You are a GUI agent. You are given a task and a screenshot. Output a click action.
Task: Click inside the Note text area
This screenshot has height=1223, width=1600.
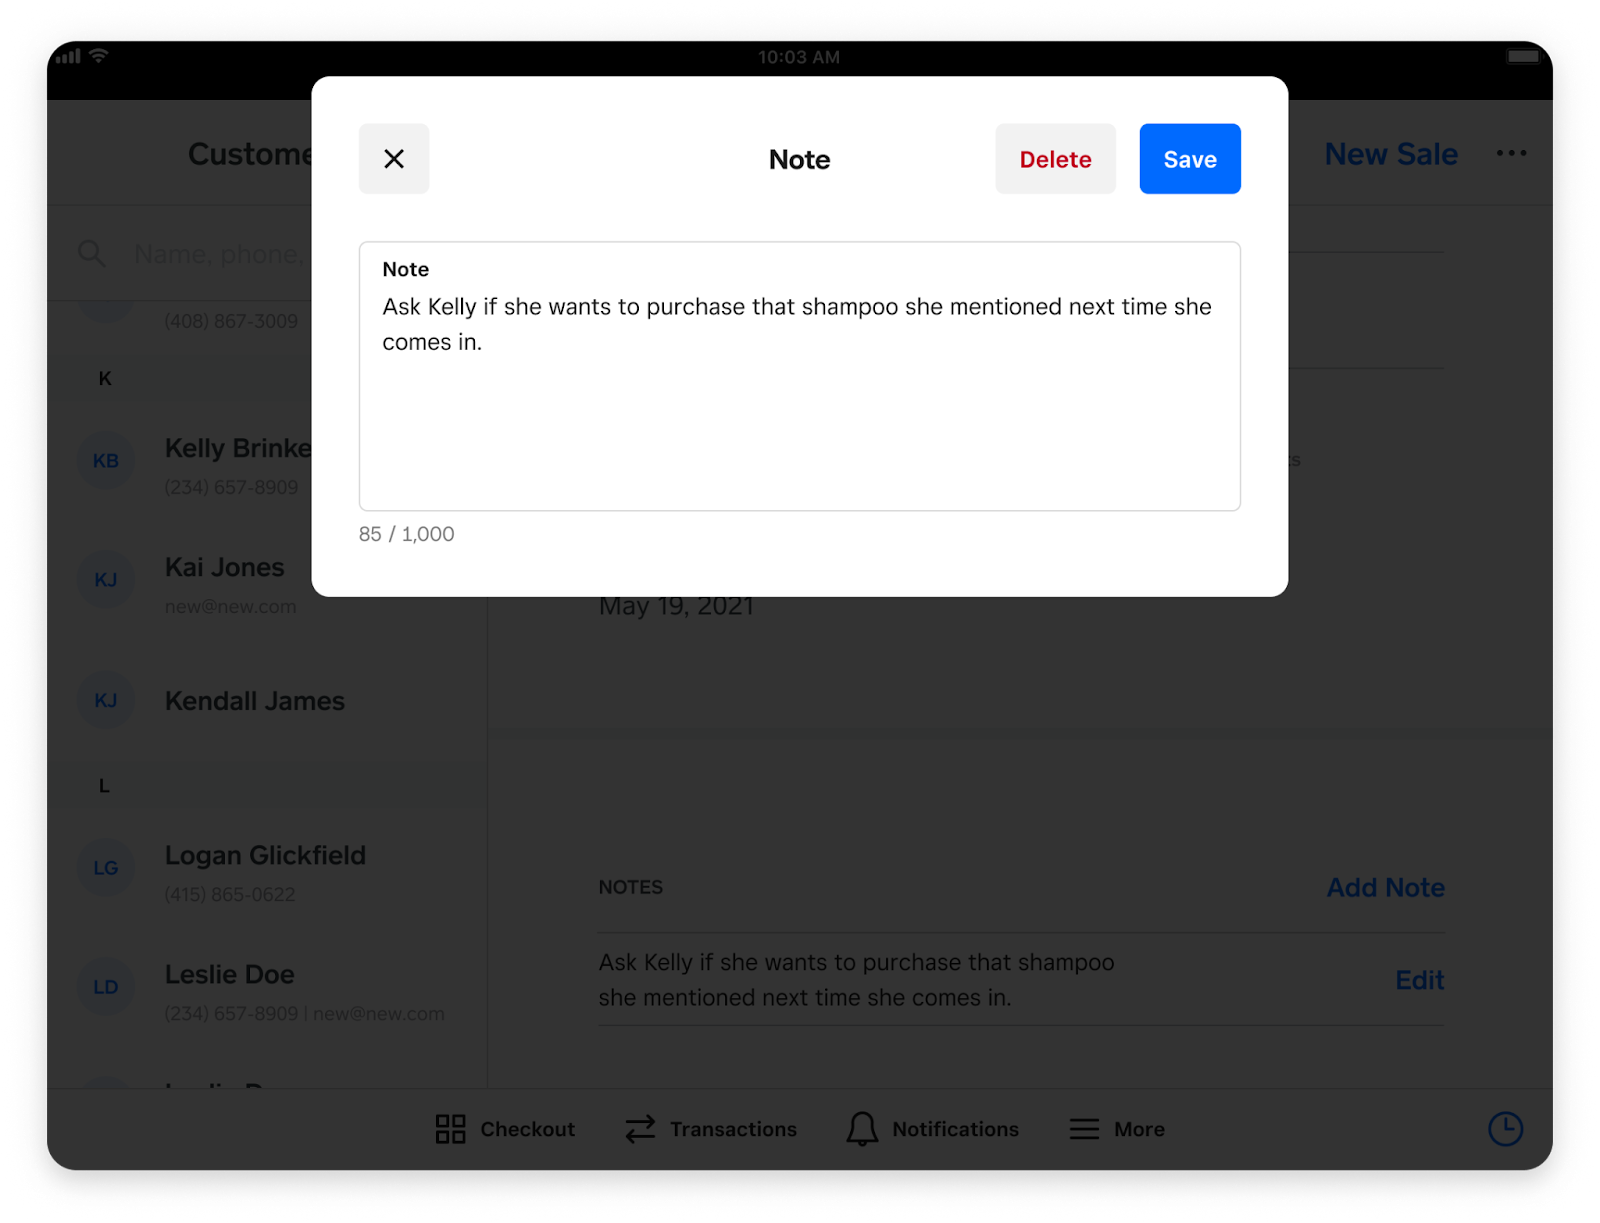(x=800, y=376)
